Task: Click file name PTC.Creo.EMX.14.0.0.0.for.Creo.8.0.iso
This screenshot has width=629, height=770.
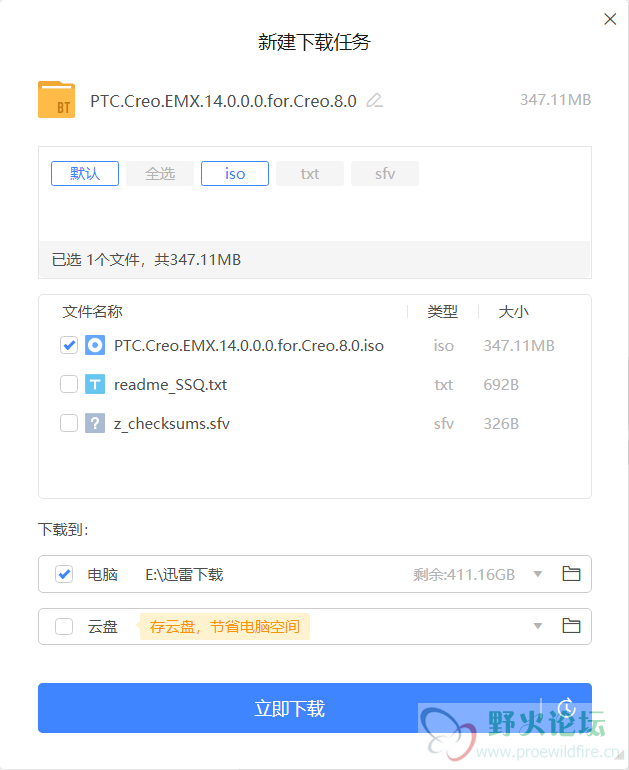Action: (x=249, y=345)
